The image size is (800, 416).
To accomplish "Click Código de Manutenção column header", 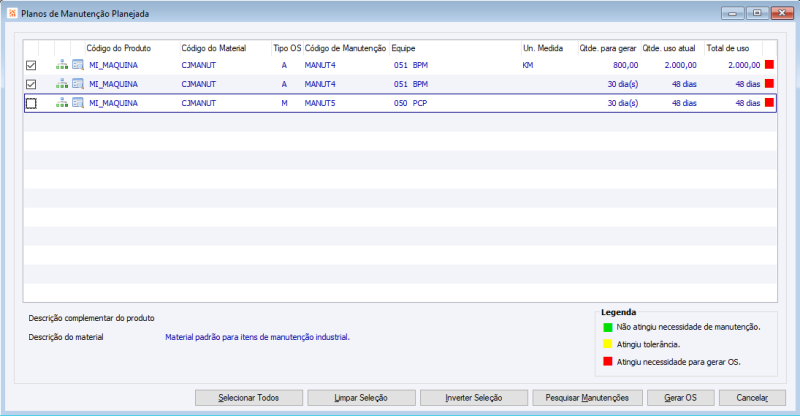I will pos(346,48).
